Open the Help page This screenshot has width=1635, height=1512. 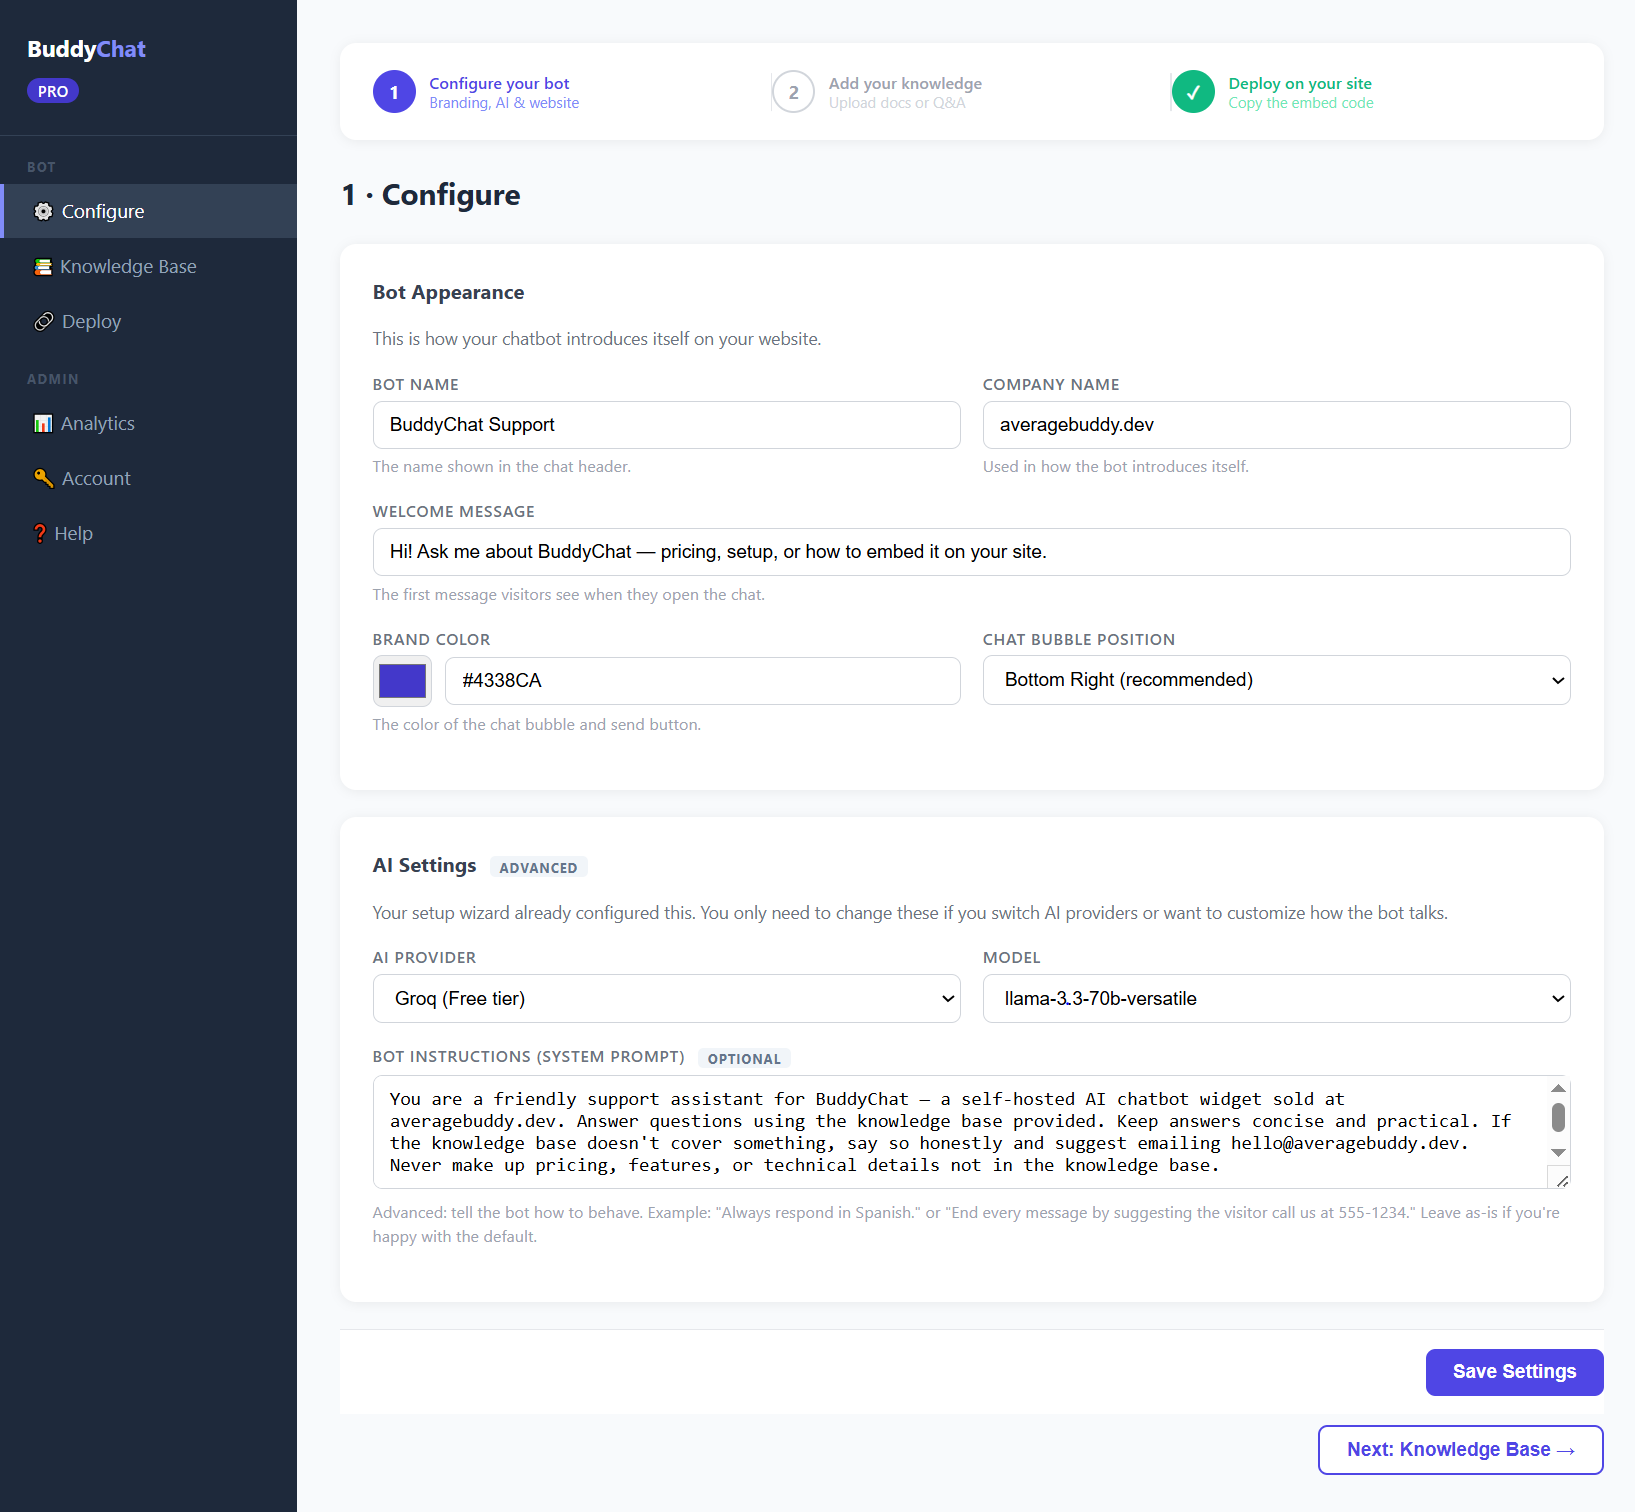tap(148, 534)
